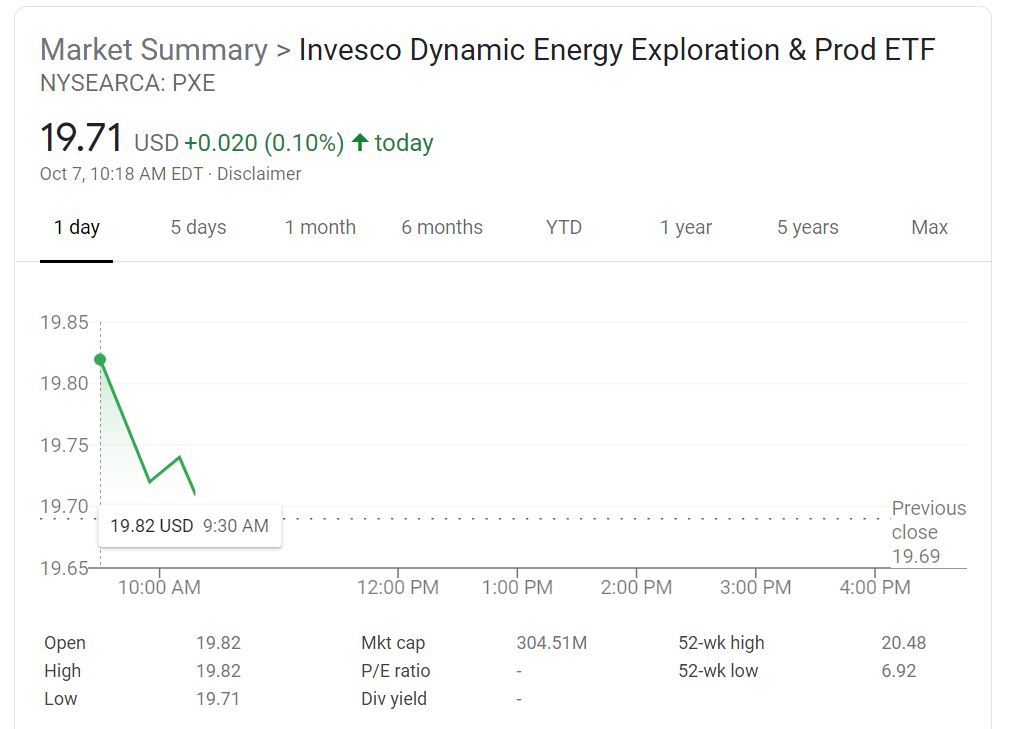Click the 19.80 y-axis label

[x=64, y=383]
